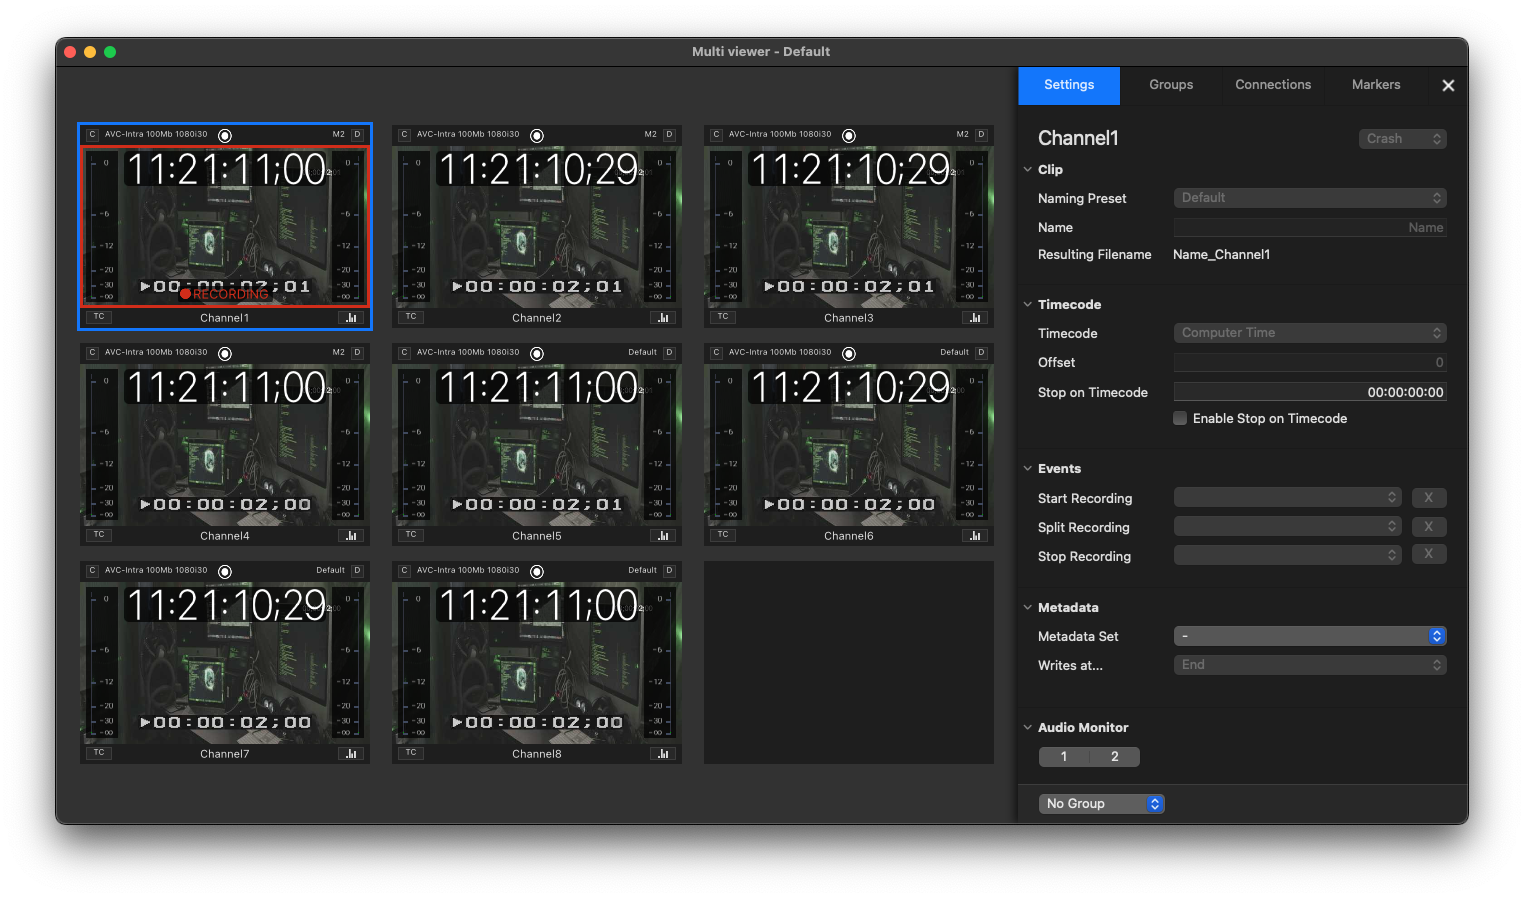
Task: Open the Start Recording event dropdown
Action: 1288,497
